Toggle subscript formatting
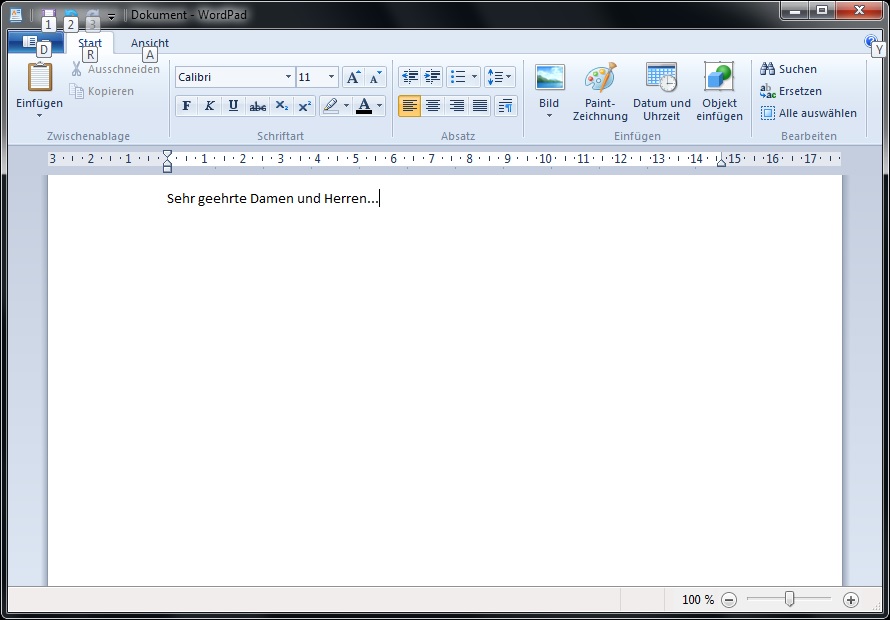 point(282,106)
